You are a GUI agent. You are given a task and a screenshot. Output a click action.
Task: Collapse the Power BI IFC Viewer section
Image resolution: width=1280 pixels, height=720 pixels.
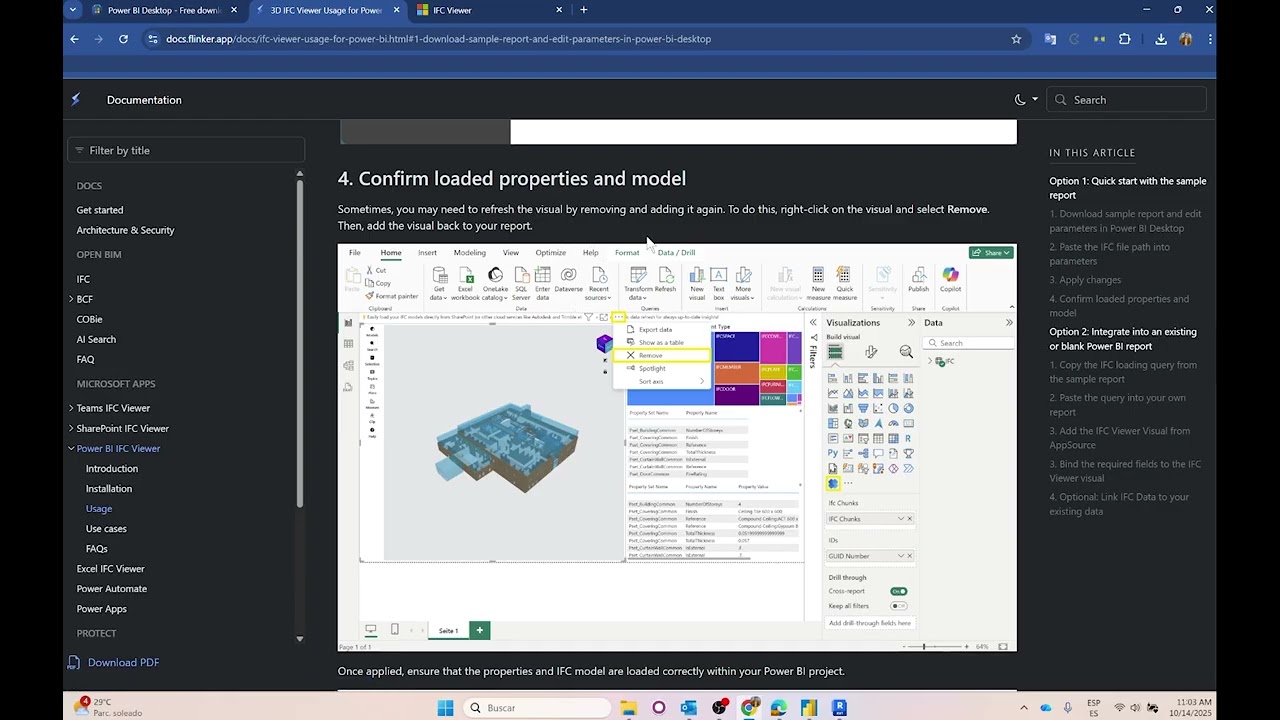71,448
